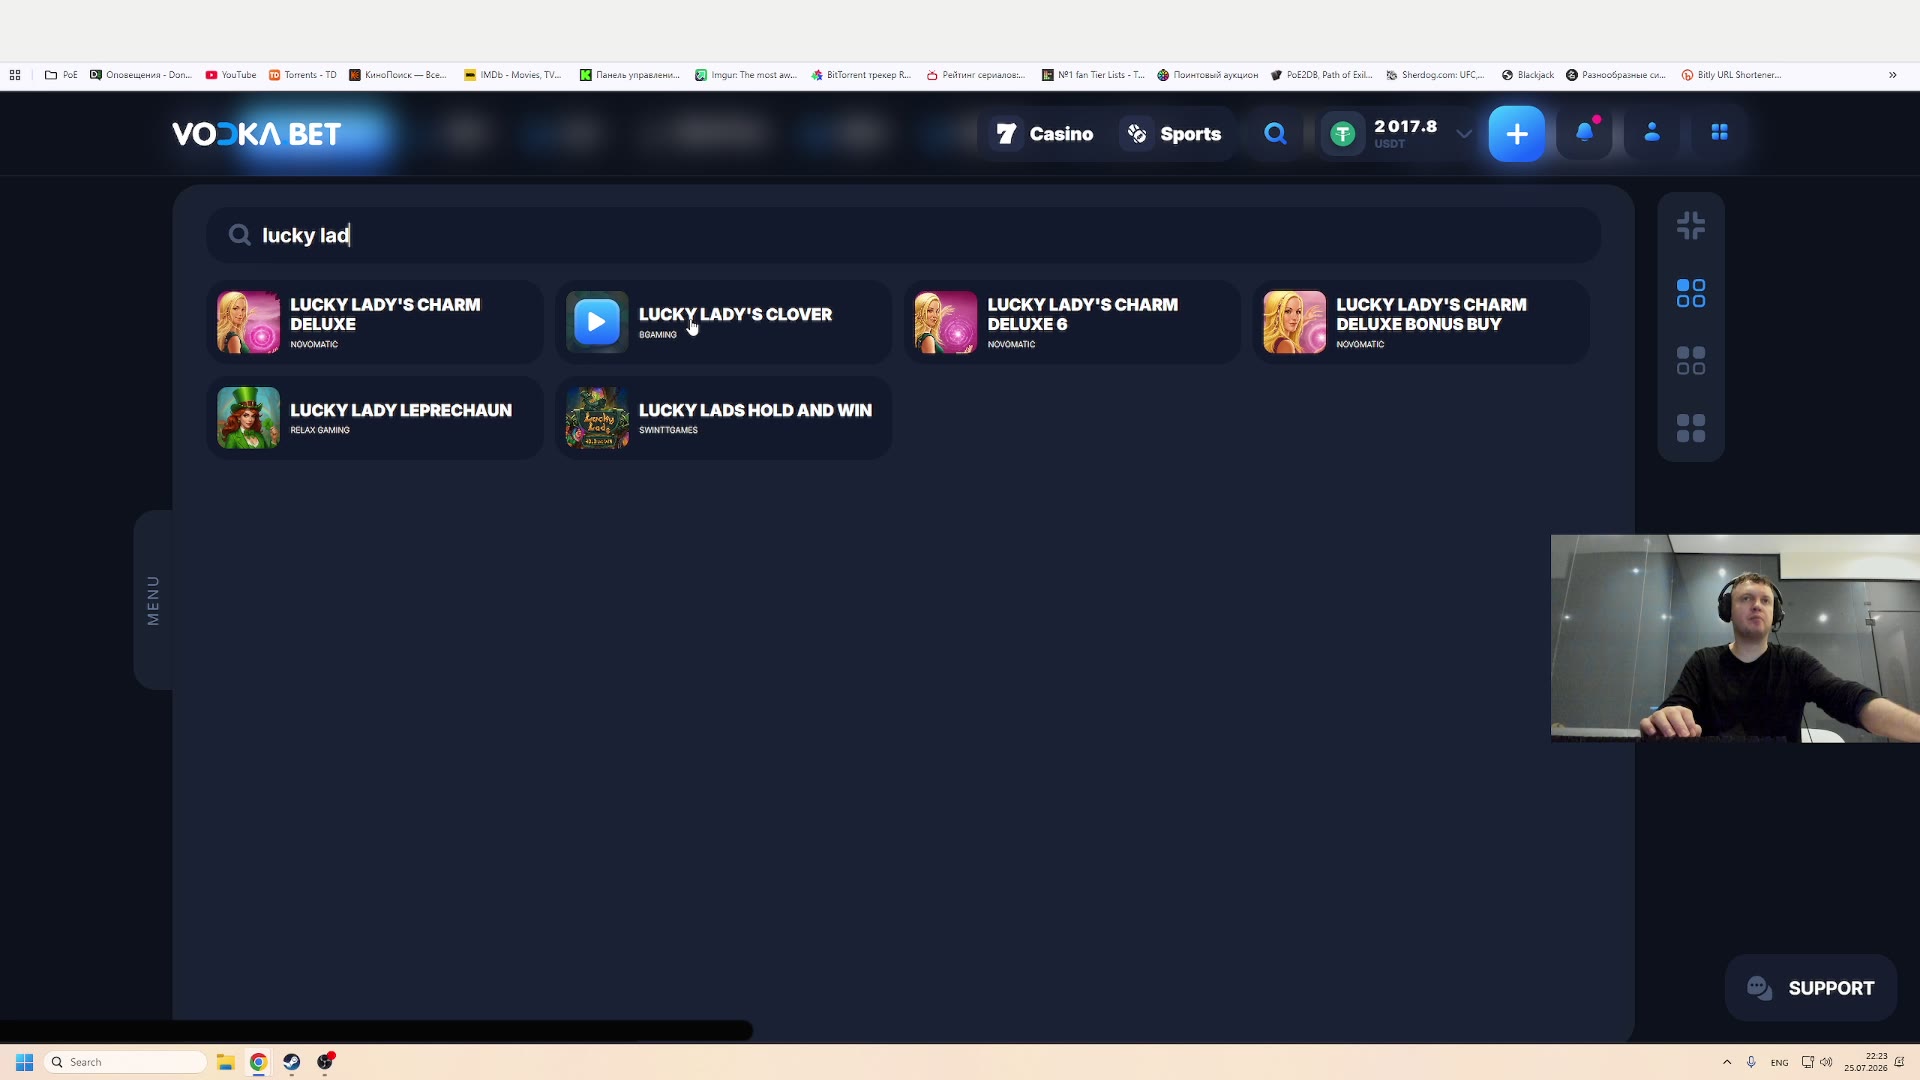The height and width of the screenshot is (1080, 1920).
Task: Switch to the Sports section
Action: tap(1174, 134)
